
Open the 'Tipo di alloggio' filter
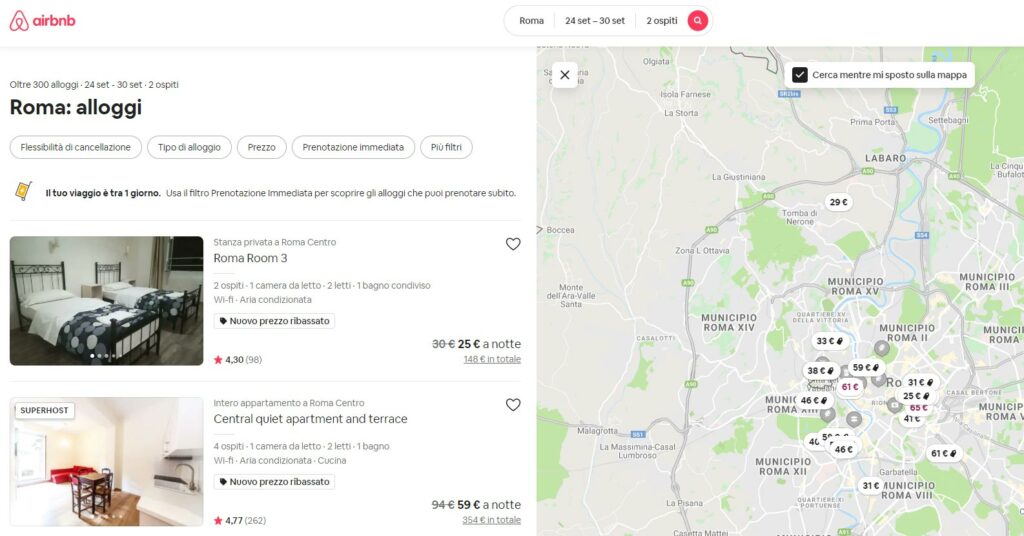tap(190, 147)
